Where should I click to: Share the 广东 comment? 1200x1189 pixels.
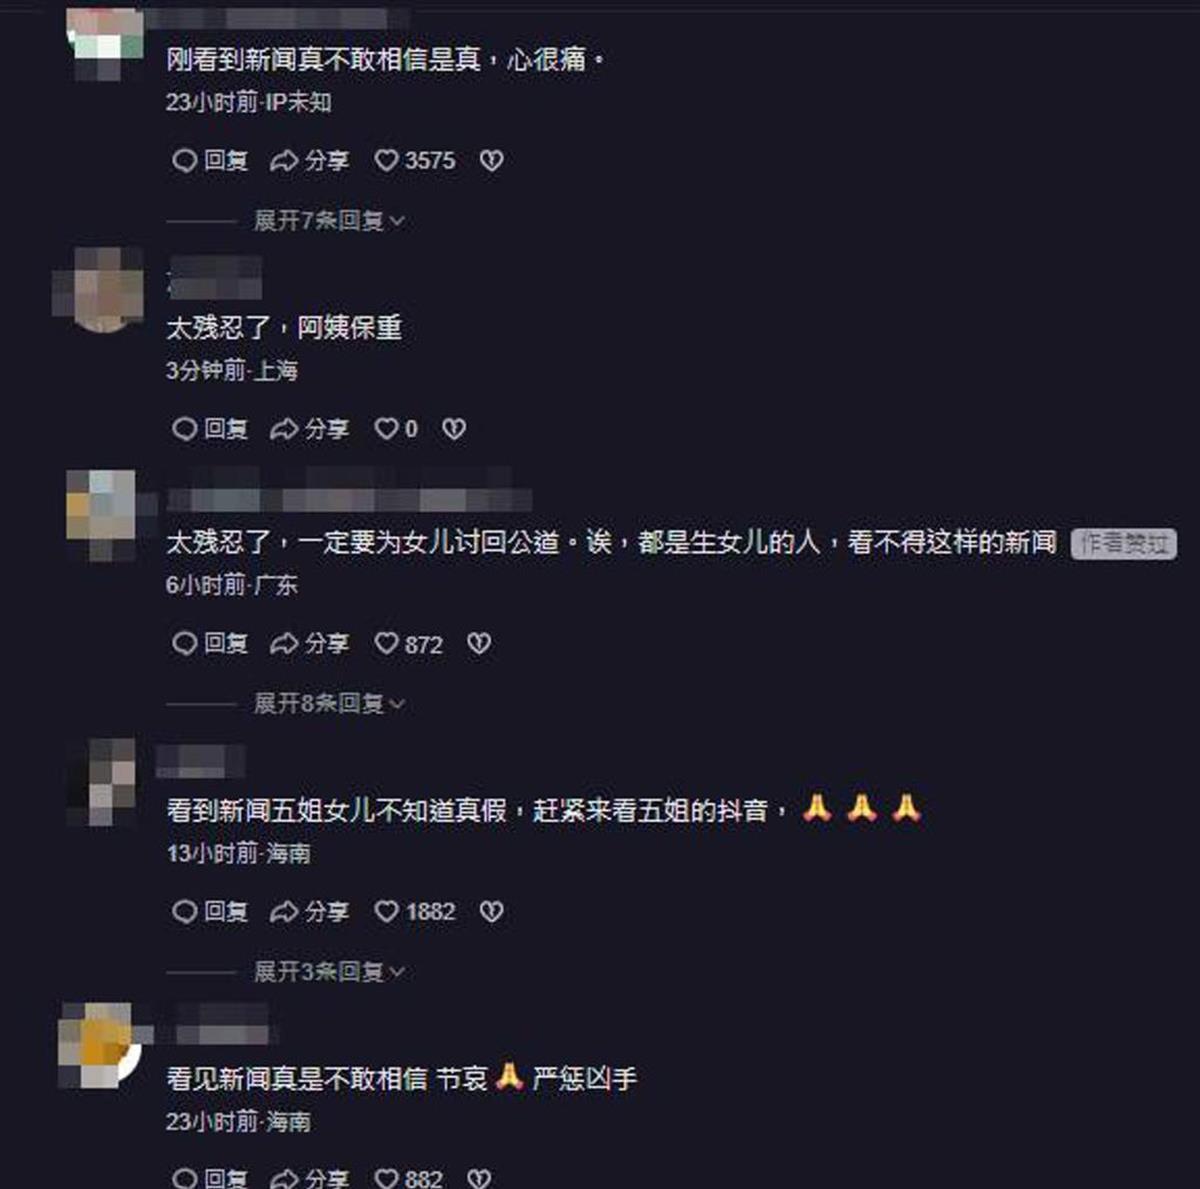click(x=310, y=644)
